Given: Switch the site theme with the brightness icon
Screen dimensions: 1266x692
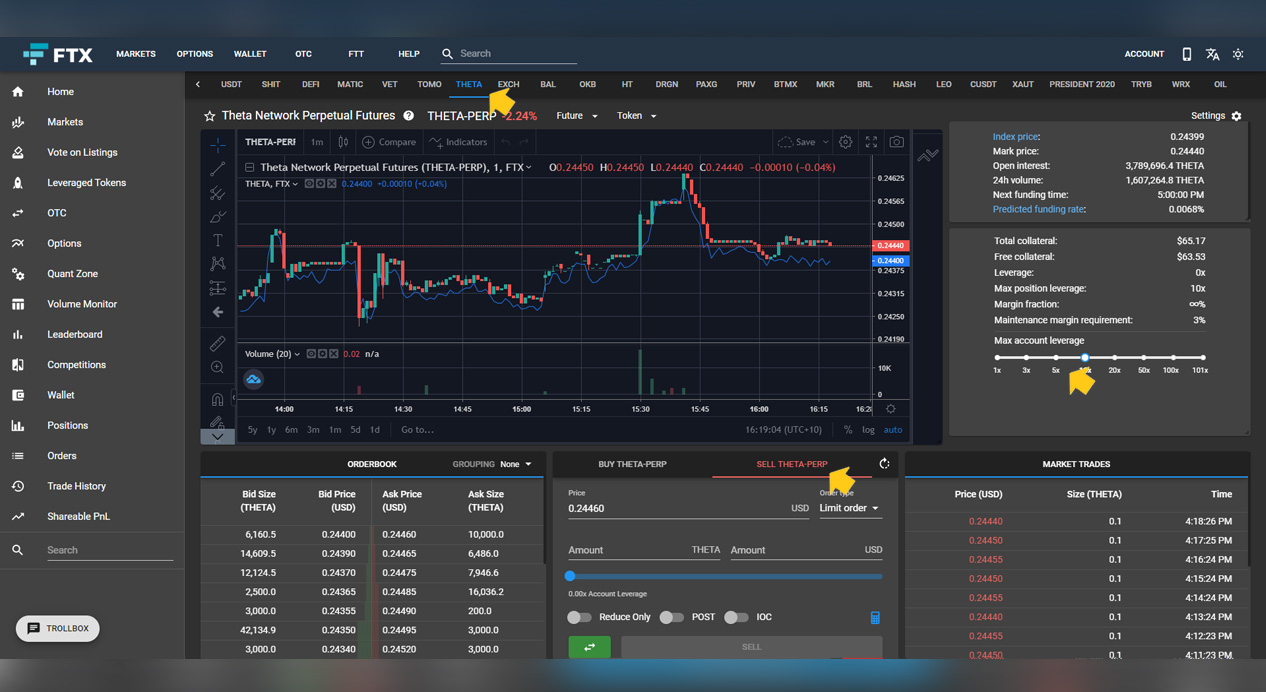Looking at the screenshot, I should (x=1238, y=54).
